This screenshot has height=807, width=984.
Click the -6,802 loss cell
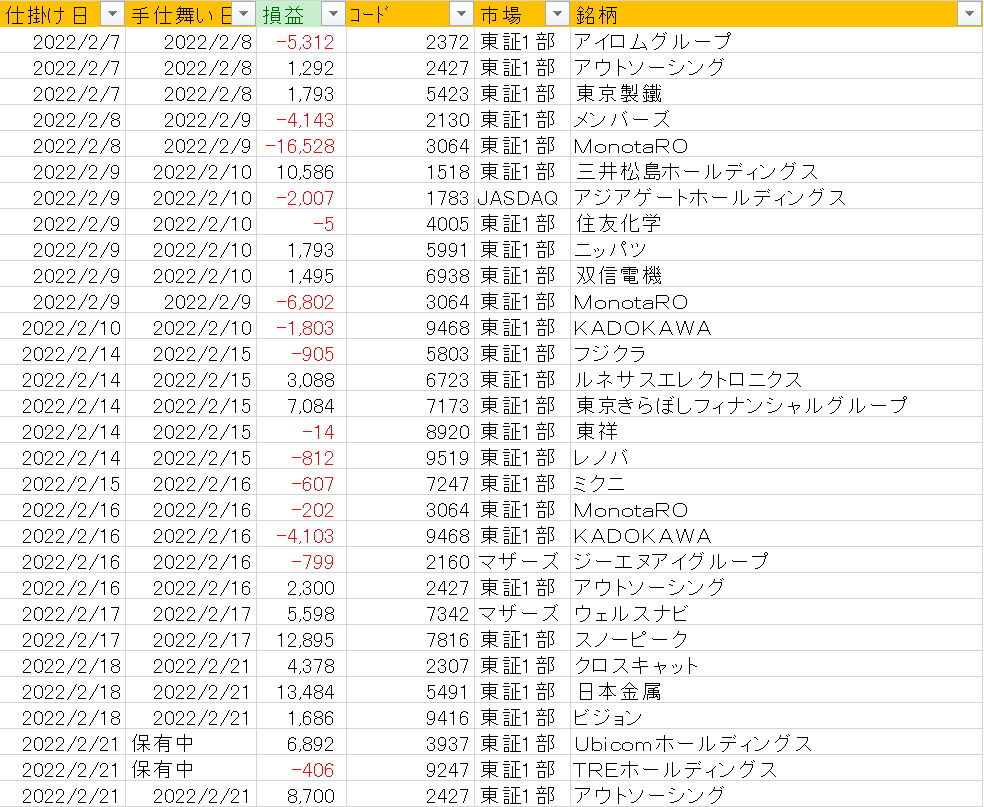pyautogui.click(x=301, y=302)
